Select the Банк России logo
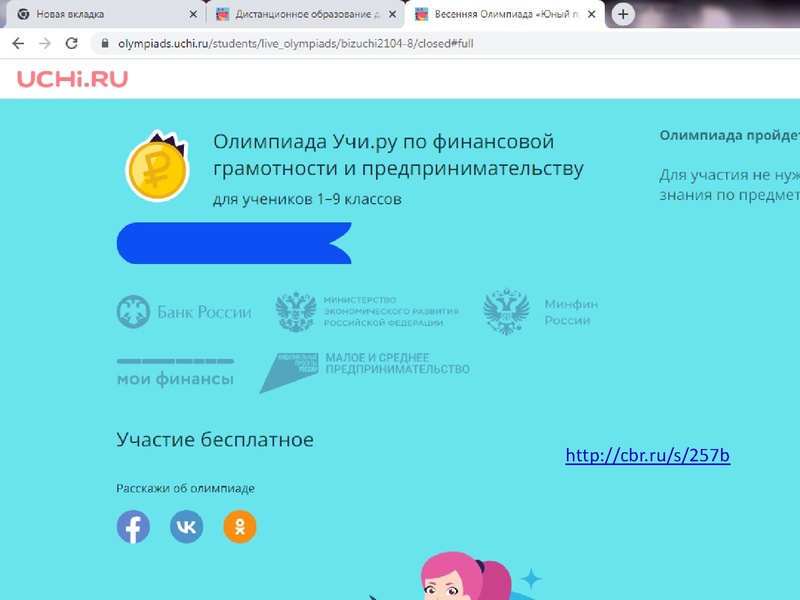Image resolution: width=800 pixels, height=600 pixels. (x=184, y=310)
